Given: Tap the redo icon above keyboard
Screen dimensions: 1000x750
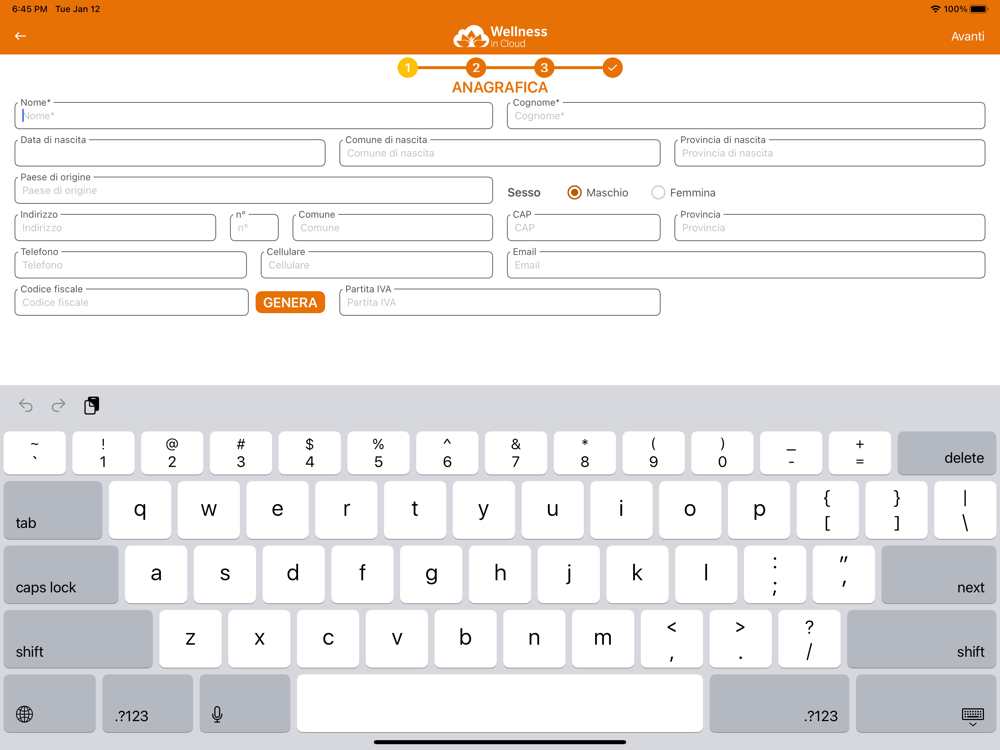Looking at the screenshot, I should (58, 406).
